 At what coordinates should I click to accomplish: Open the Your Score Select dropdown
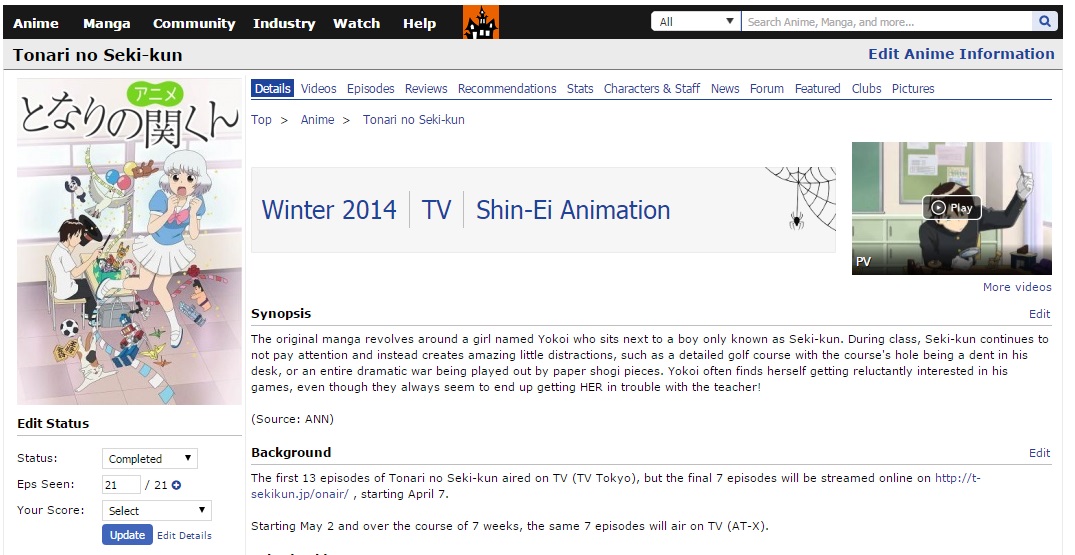[x=156, y=510]
